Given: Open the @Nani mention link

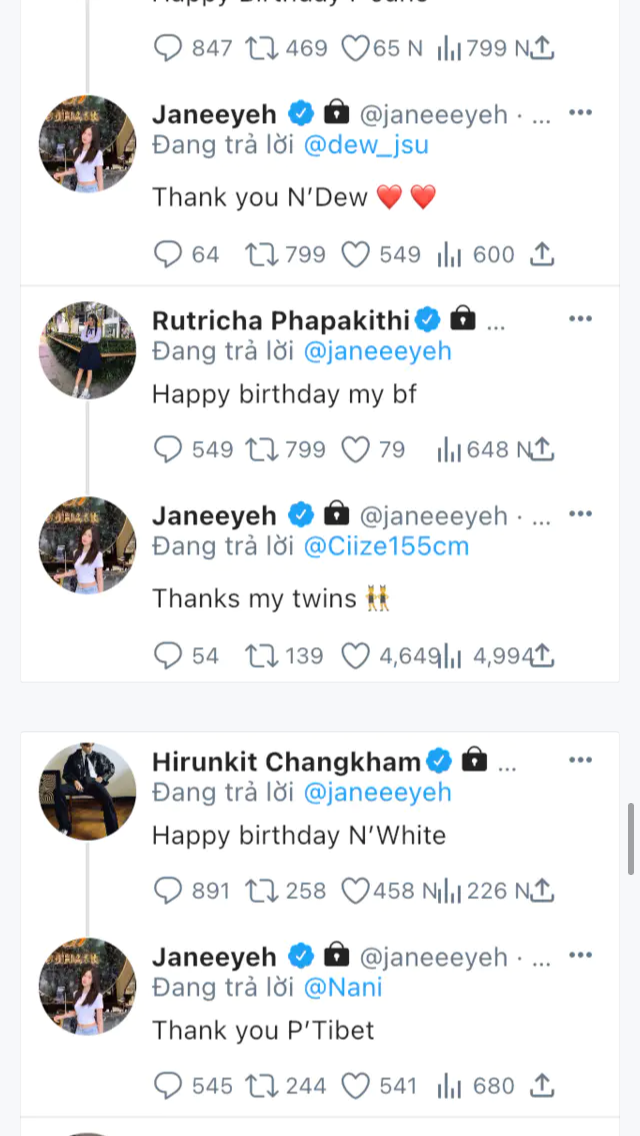Looking at the screenshot, I should [342, 988].
